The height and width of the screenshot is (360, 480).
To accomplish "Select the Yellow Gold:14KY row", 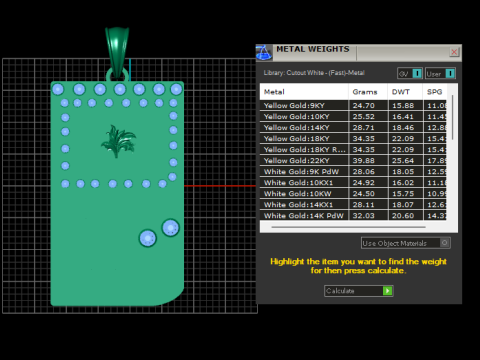I will [x=353, y=128].
